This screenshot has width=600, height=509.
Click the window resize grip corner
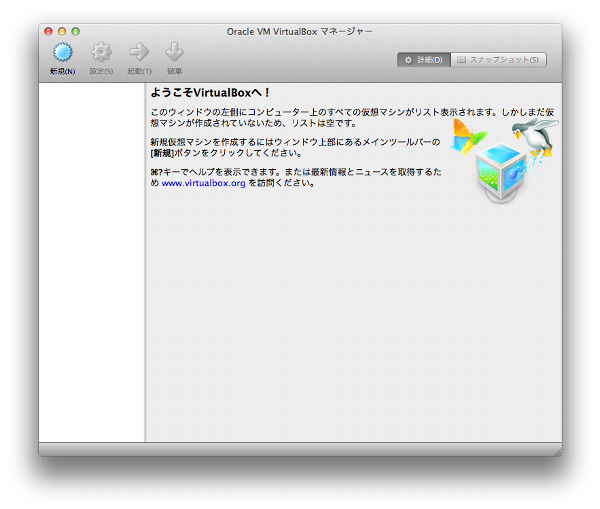point(558,452)
